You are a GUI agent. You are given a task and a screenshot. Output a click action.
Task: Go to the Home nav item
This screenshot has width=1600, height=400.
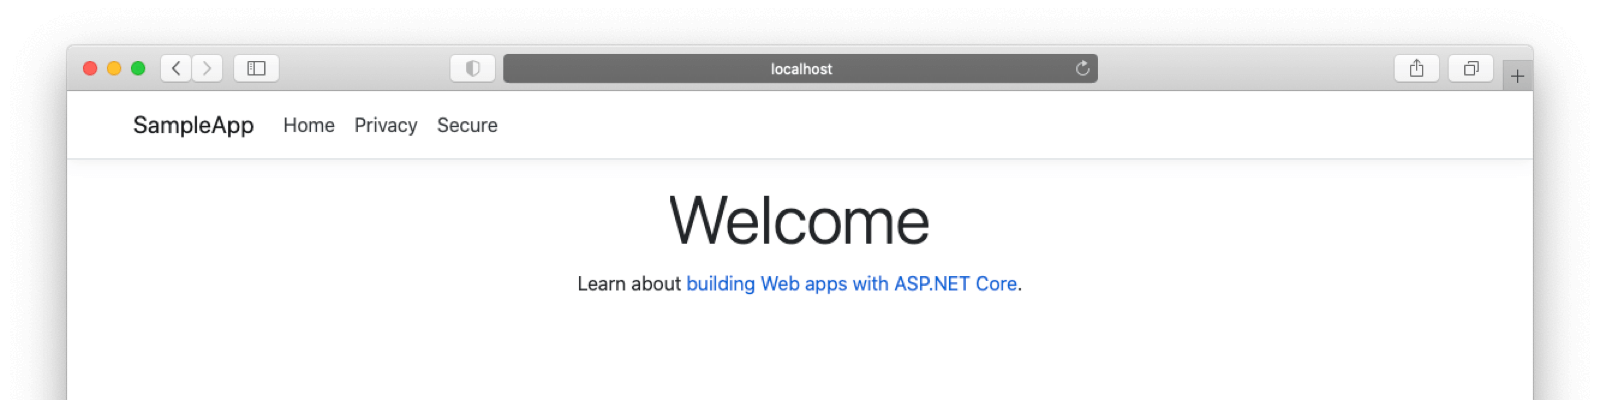point(309,125)
